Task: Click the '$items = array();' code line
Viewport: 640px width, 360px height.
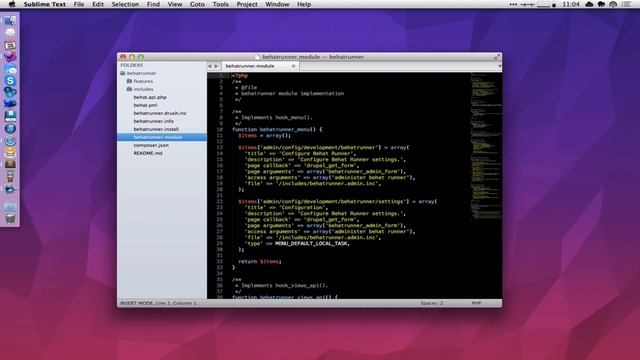Action: (264, 136)
